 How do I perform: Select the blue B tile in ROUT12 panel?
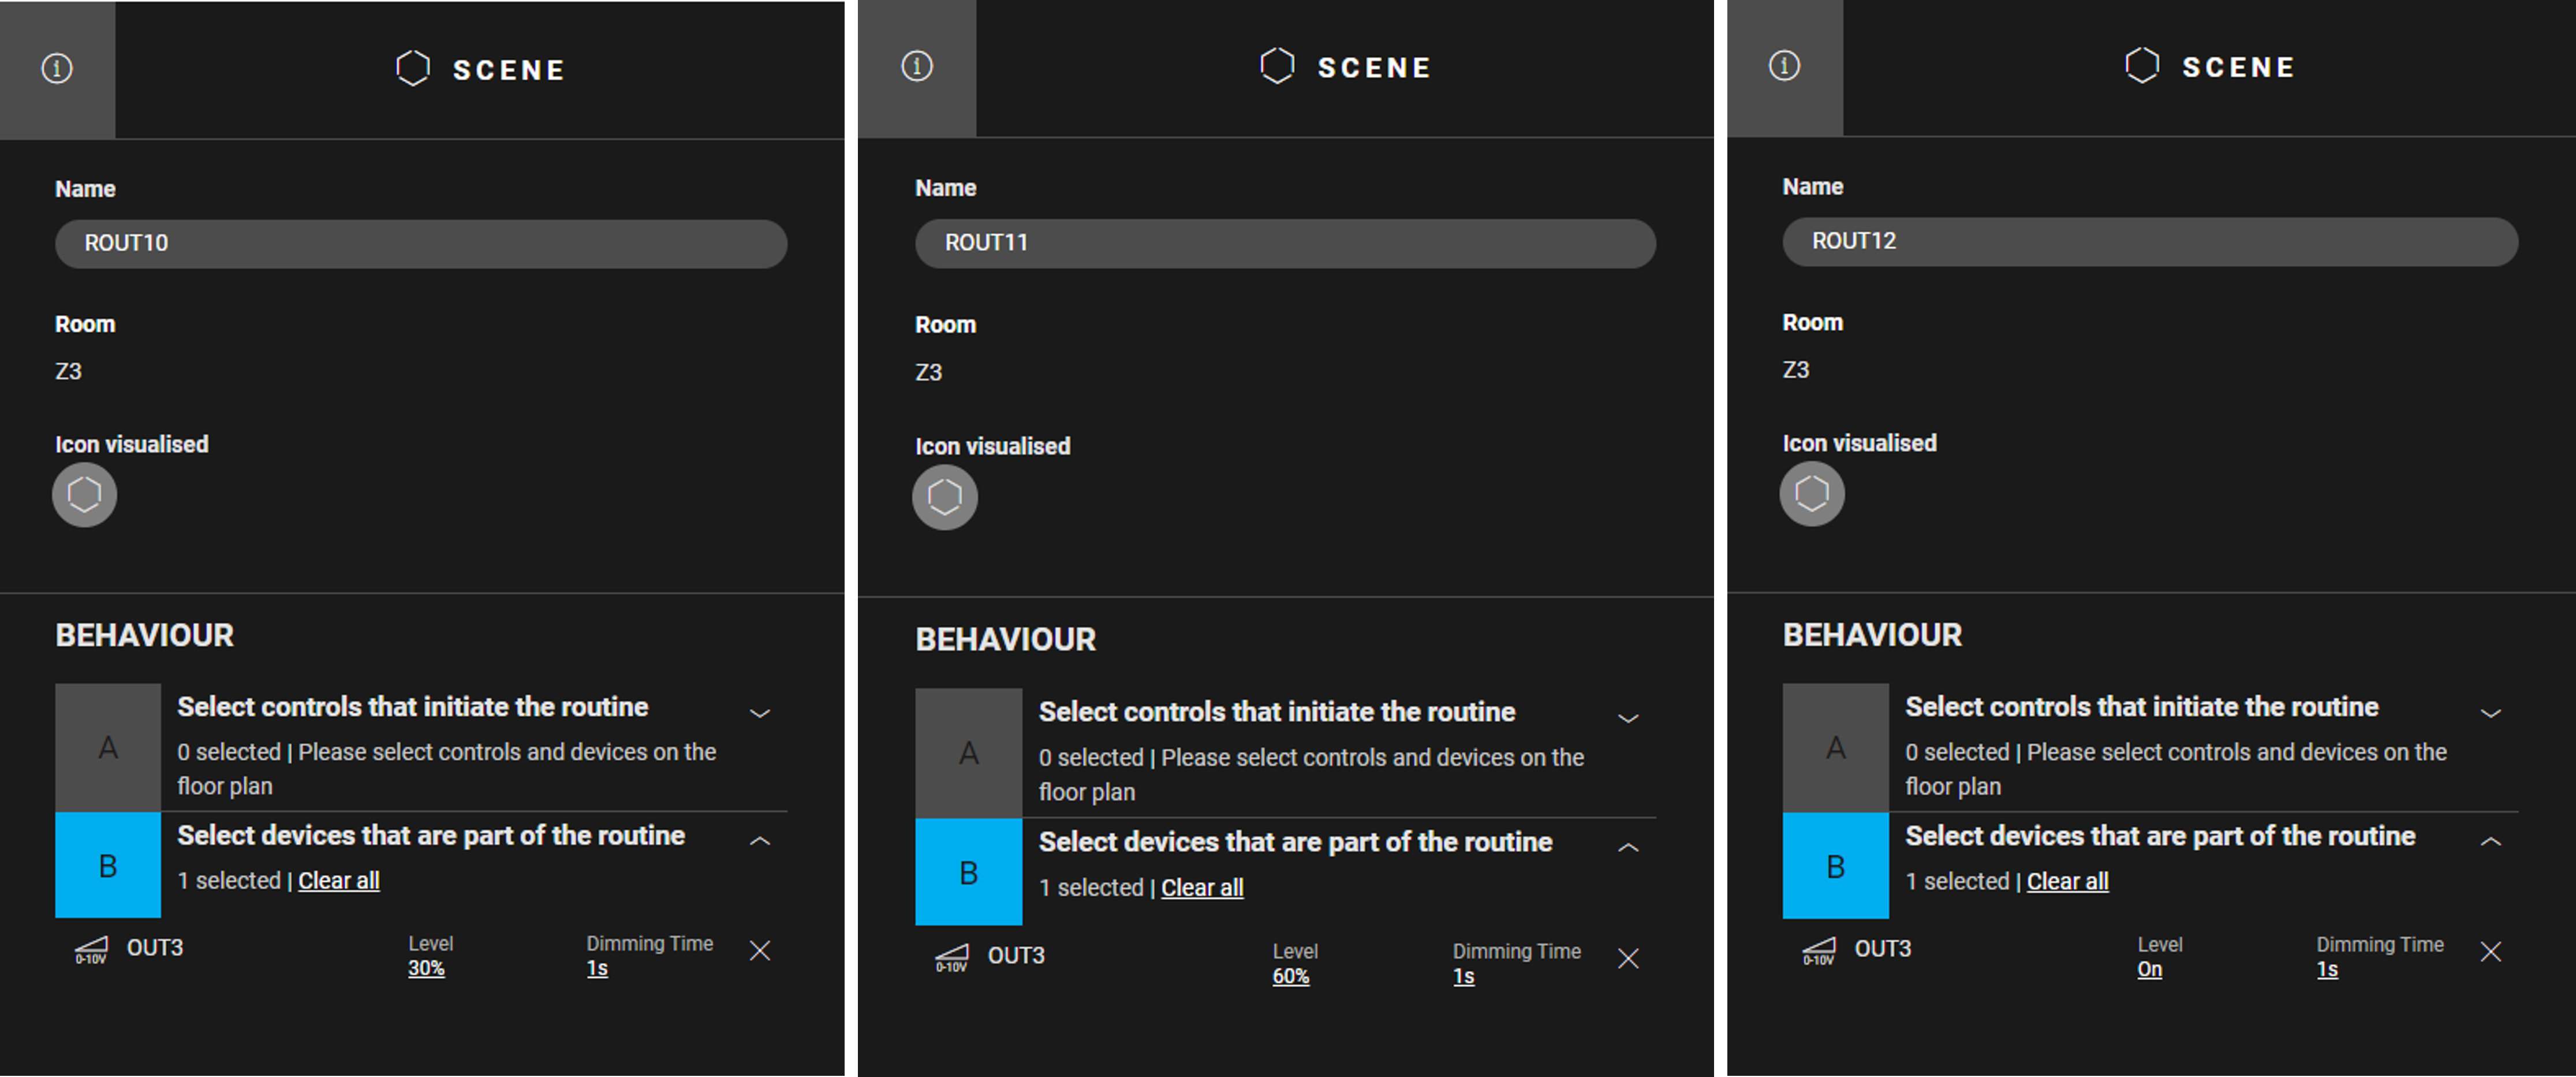click(x=1836, y=866)
